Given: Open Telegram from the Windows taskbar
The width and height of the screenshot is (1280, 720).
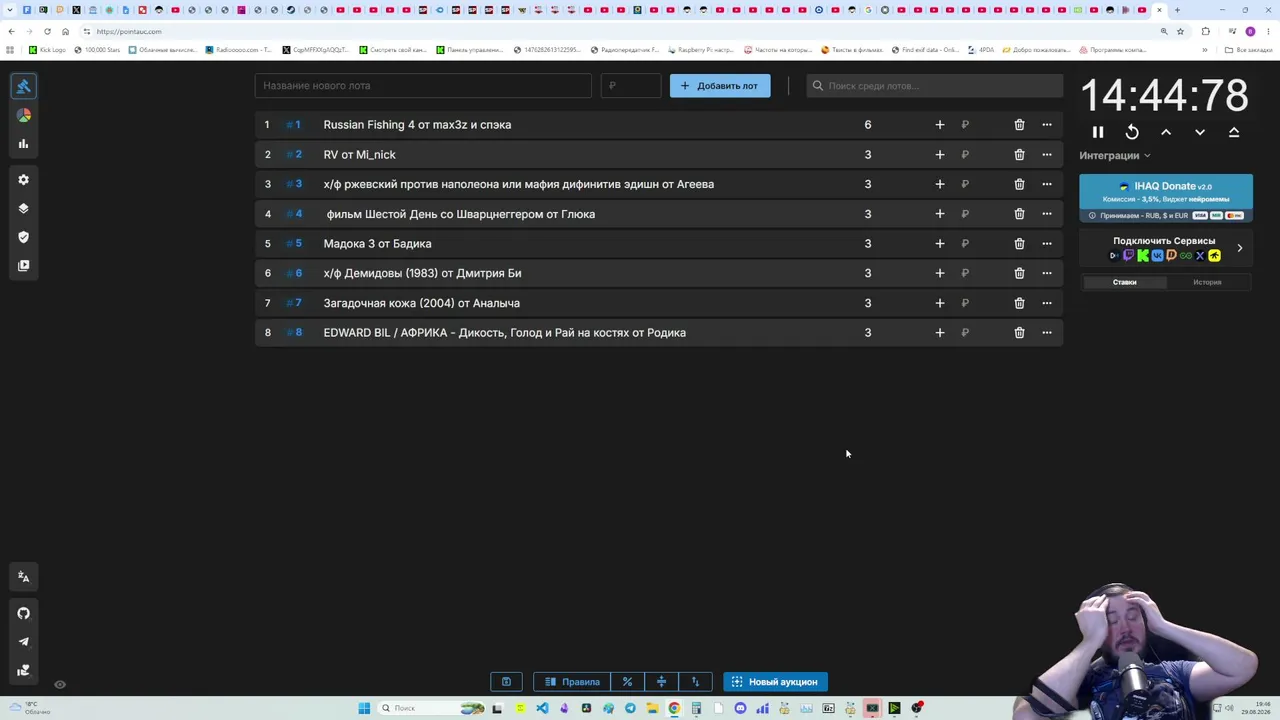Looking at the screenshot, I should pos(630,709).
